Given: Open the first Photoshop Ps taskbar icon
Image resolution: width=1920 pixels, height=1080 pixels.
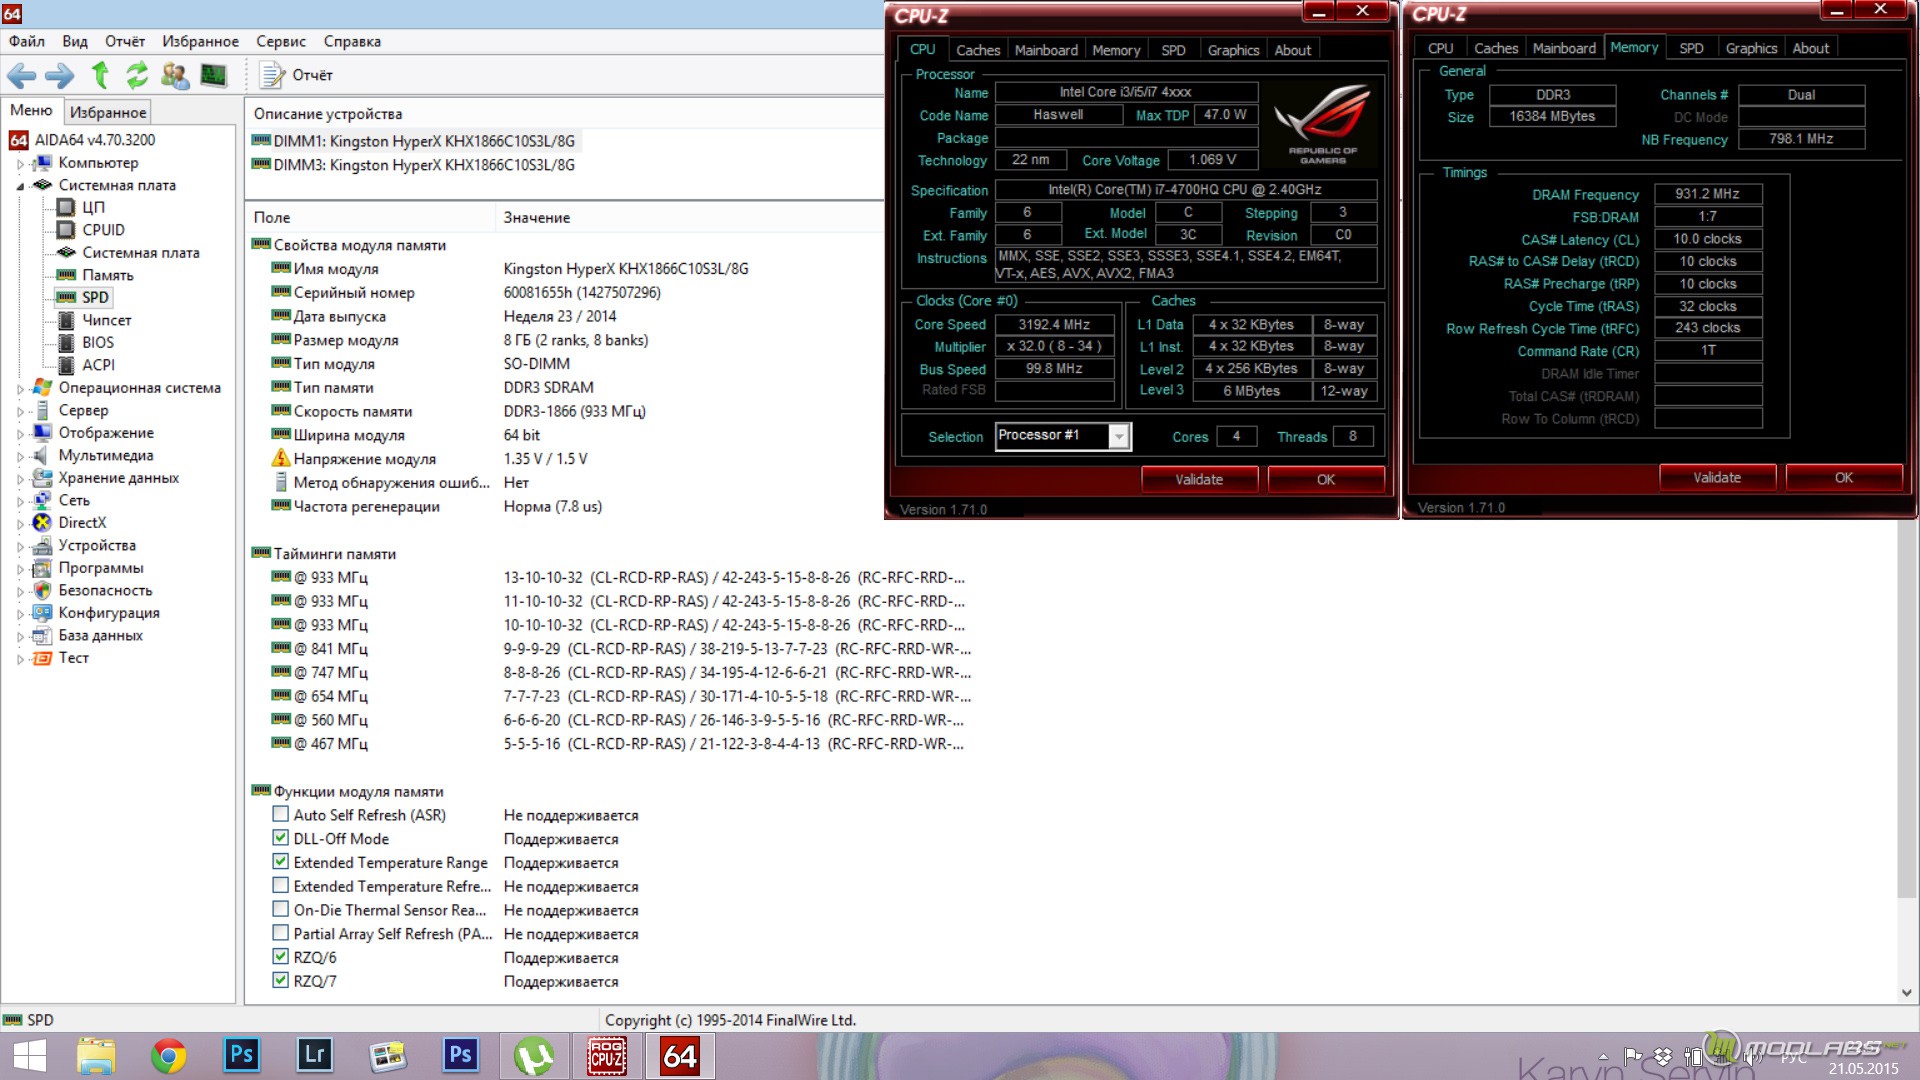Looking at the screenshot, I should point(241,1056).
